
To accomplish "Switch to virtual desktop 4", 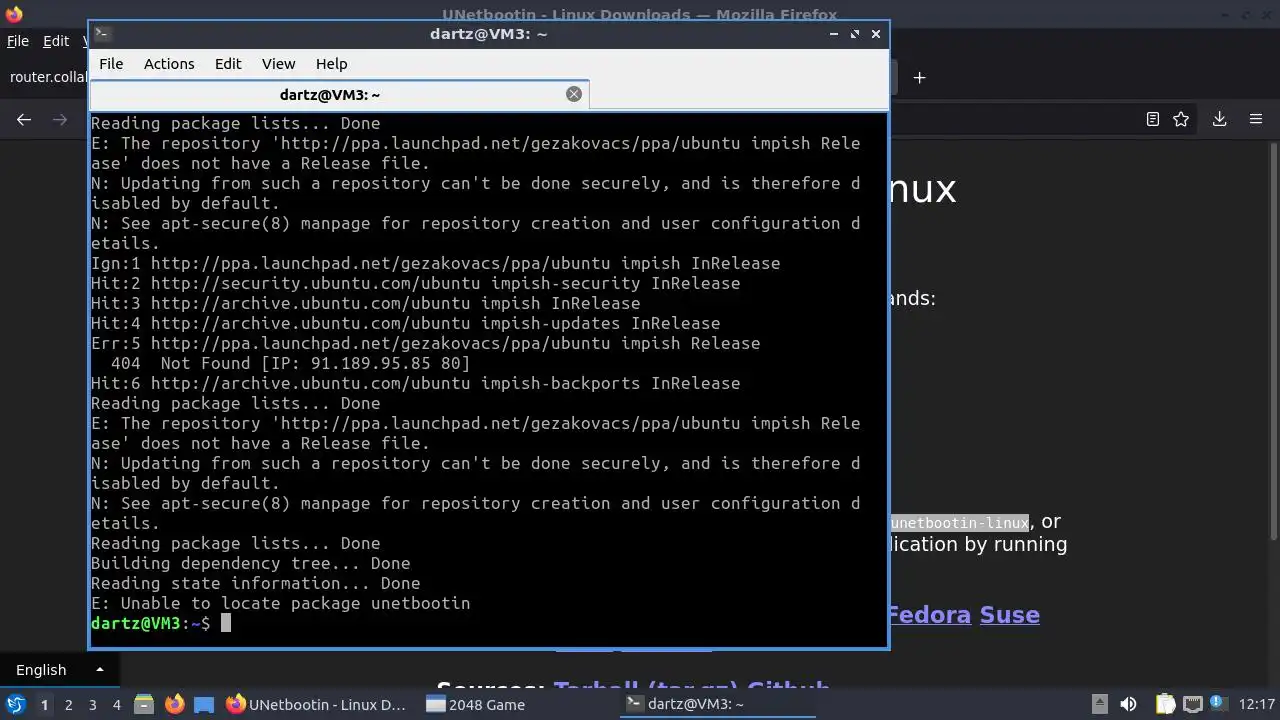I will (116, 704).
